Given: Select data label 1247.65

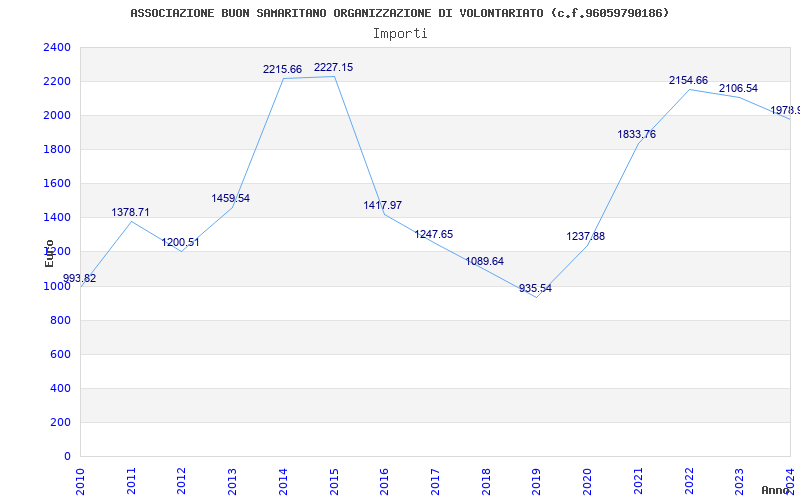Looking at the screenshot, I should click(434, 234).
